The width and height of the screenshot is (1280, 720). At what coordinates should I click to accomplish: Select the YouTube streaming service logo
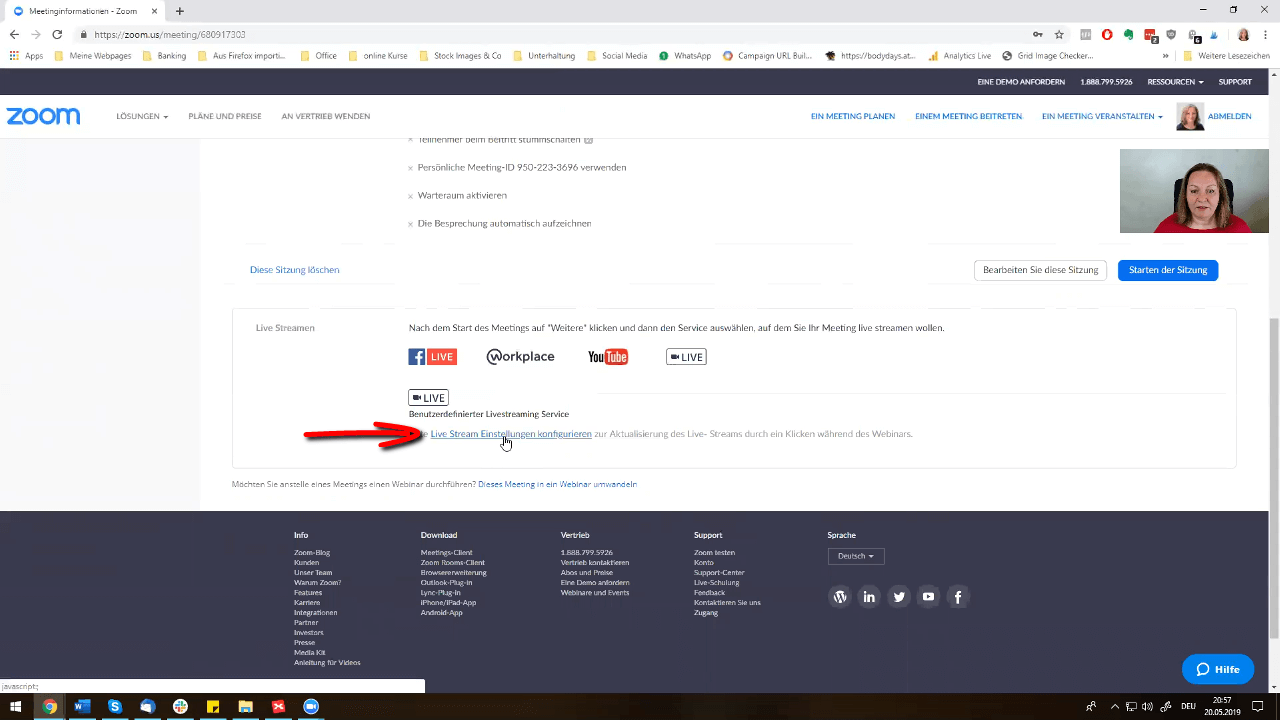[608, 357]
